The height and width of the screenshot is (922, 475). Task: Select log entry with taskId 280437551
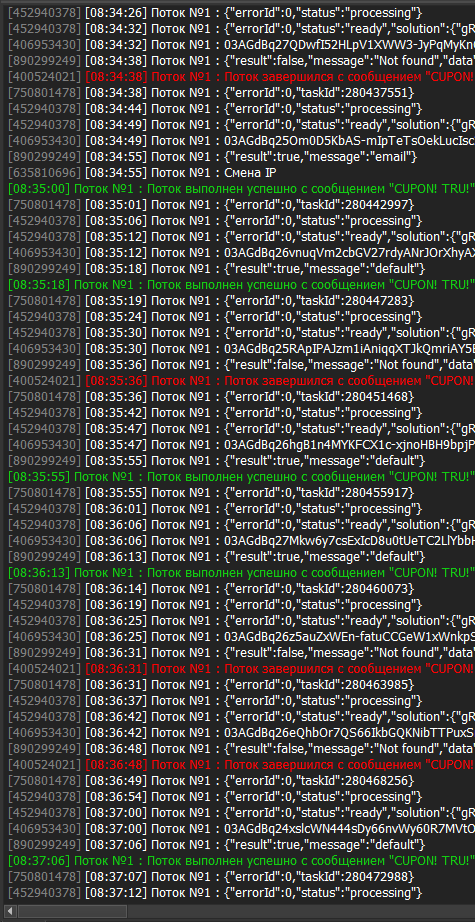pyautogui.click(x=238, y=92)
